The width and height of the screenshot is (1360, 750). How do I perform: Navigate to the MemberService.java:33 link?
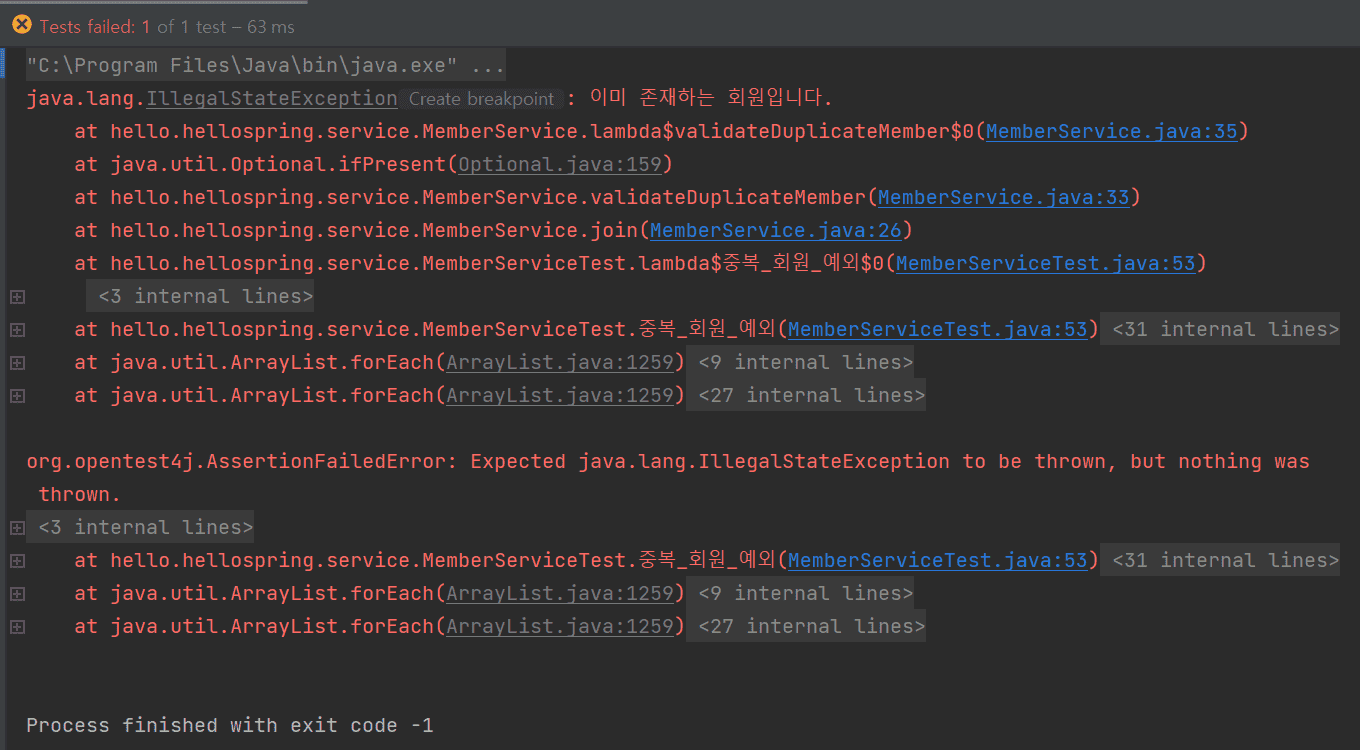(x=1003, y=198)
